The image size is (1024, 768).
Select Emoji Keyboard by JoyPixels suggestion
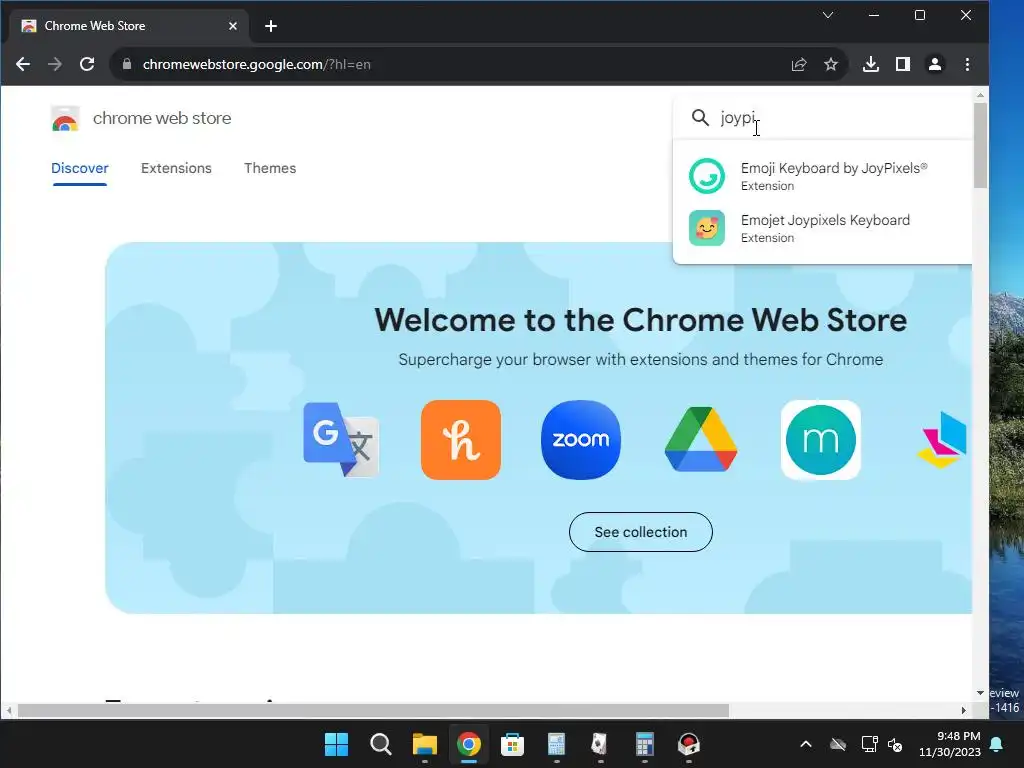[x=823, y=176]
